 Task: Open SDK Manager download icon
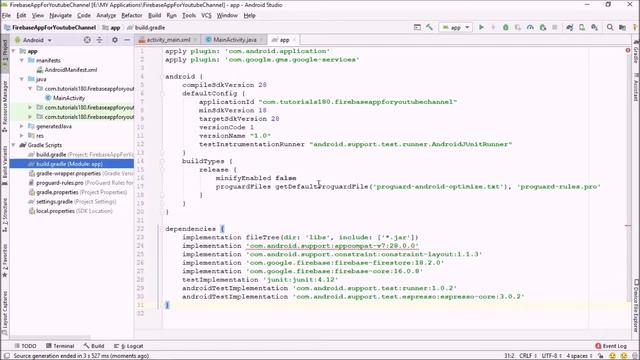pos(594,27)
